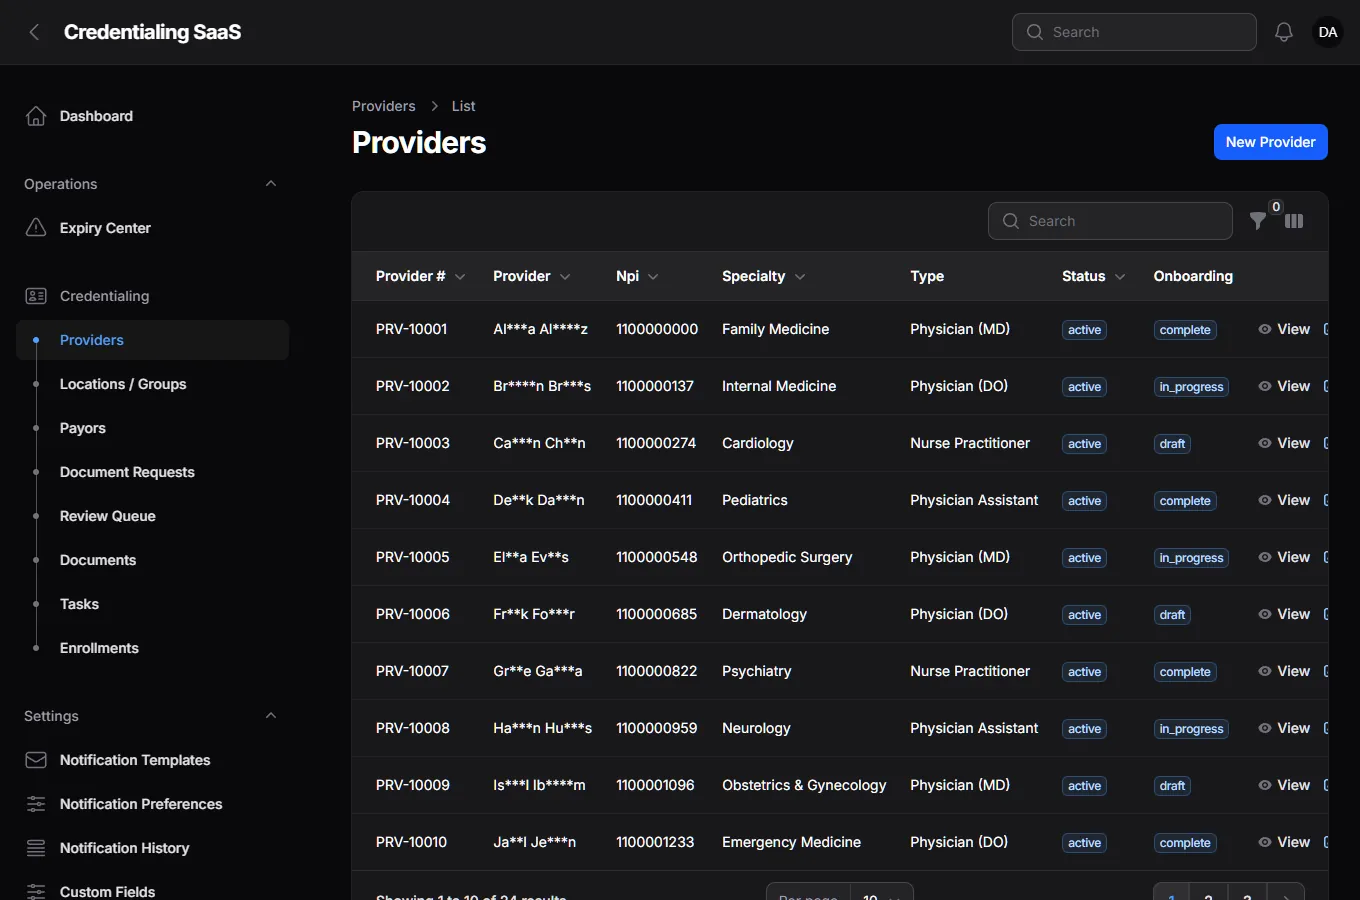This screenshot has height=900, width=1360.
Task: Click the Credentialing SaaS title
Action: point(152,32)
